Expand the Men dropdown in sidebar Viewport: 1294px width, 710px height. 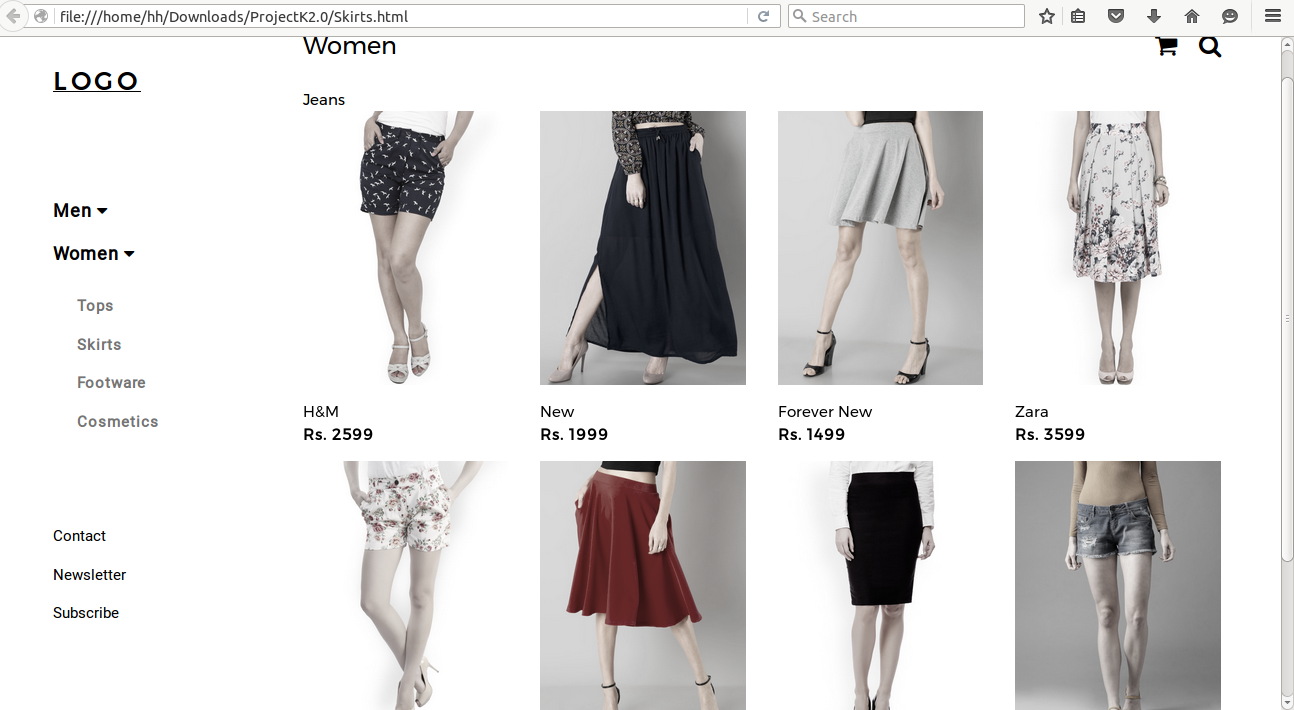coord(80,210)
